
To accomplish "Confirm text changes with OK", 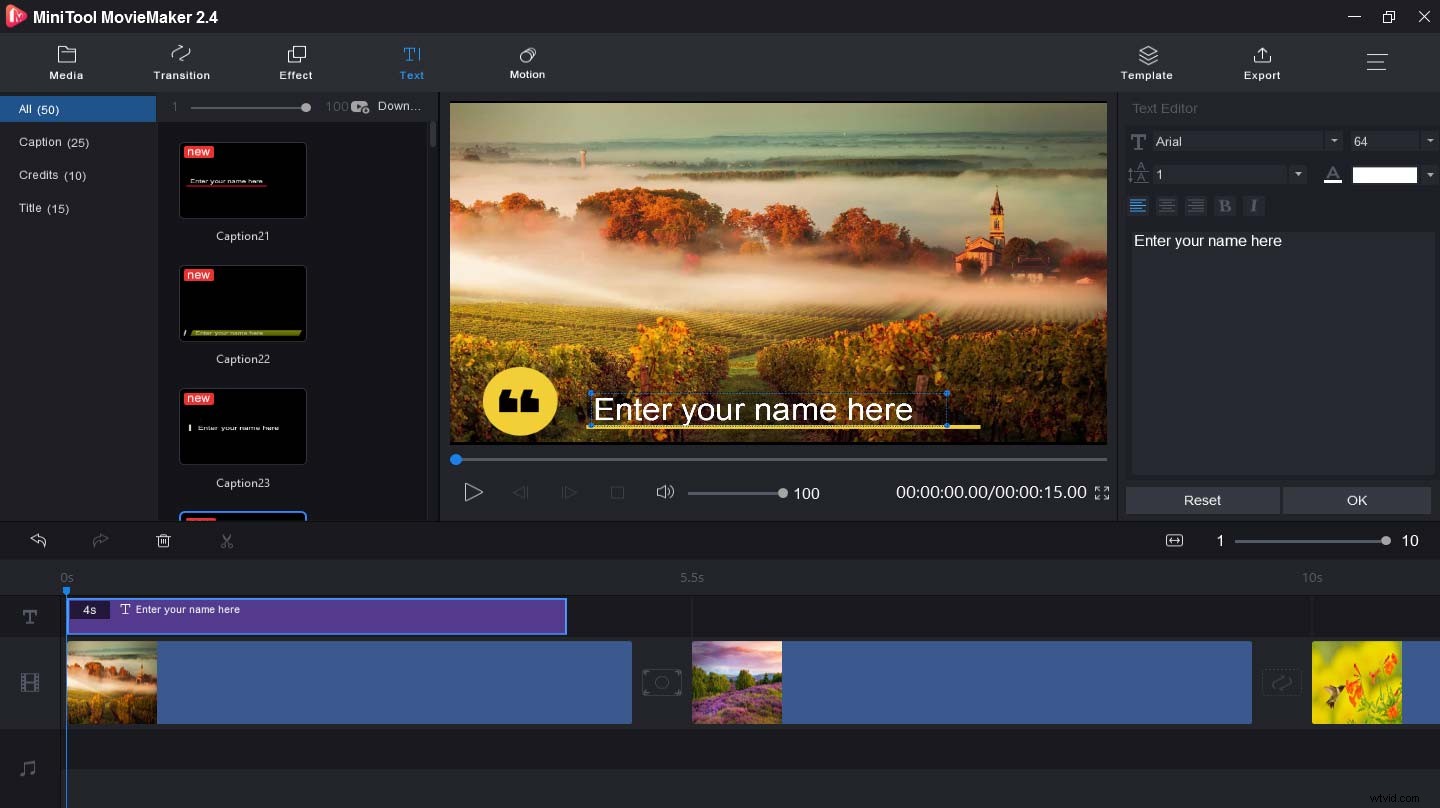I will 1356,500.
